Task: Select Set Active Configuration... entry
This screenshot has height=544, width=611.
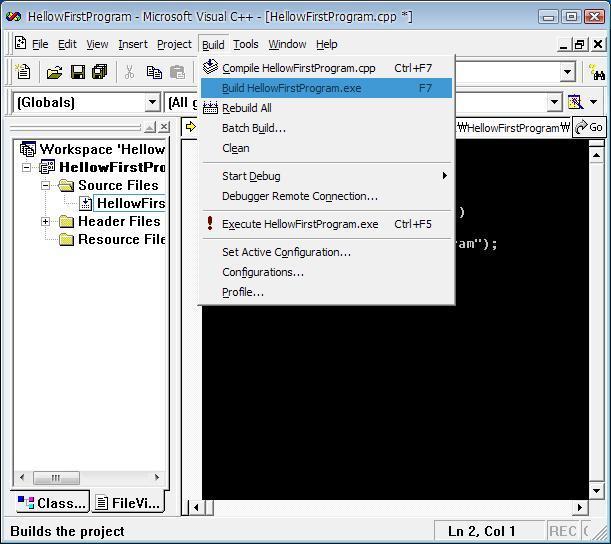Action: pyautogui.click(x=326, y=252)
